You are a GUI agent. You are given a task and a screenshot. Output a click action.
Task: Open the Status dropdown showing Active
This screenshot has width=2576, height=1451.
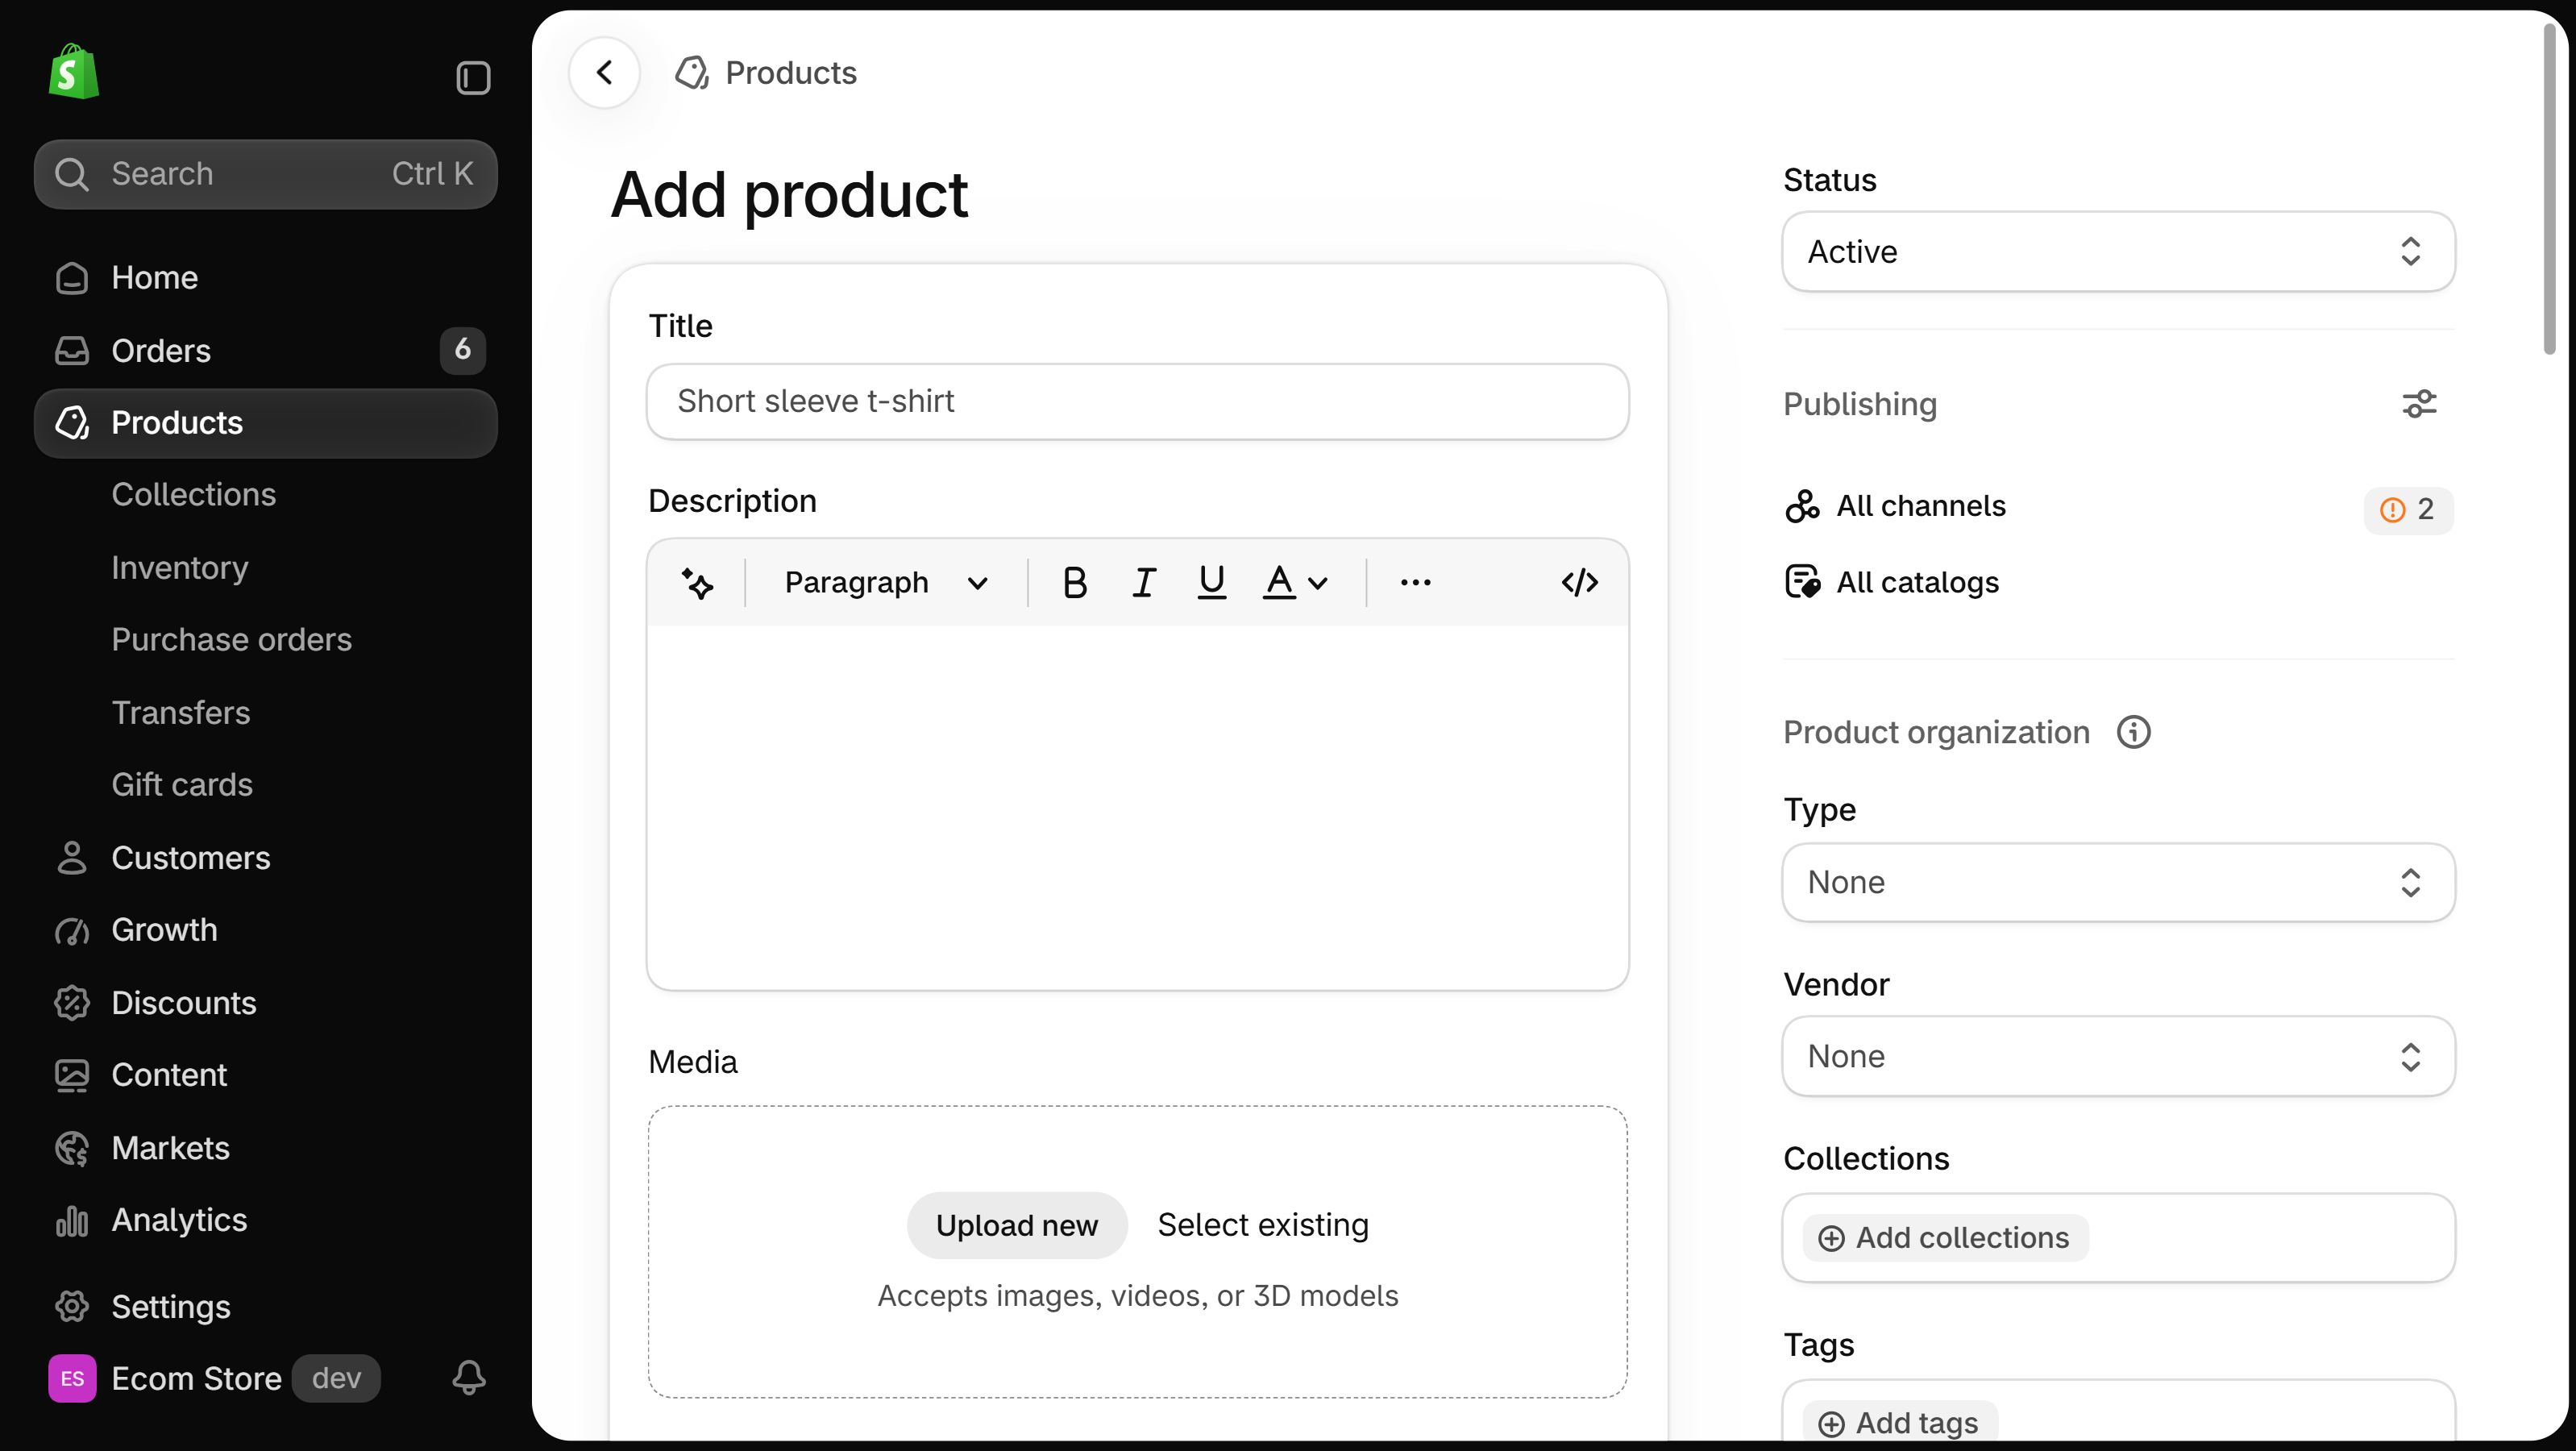coord(2118,252)
